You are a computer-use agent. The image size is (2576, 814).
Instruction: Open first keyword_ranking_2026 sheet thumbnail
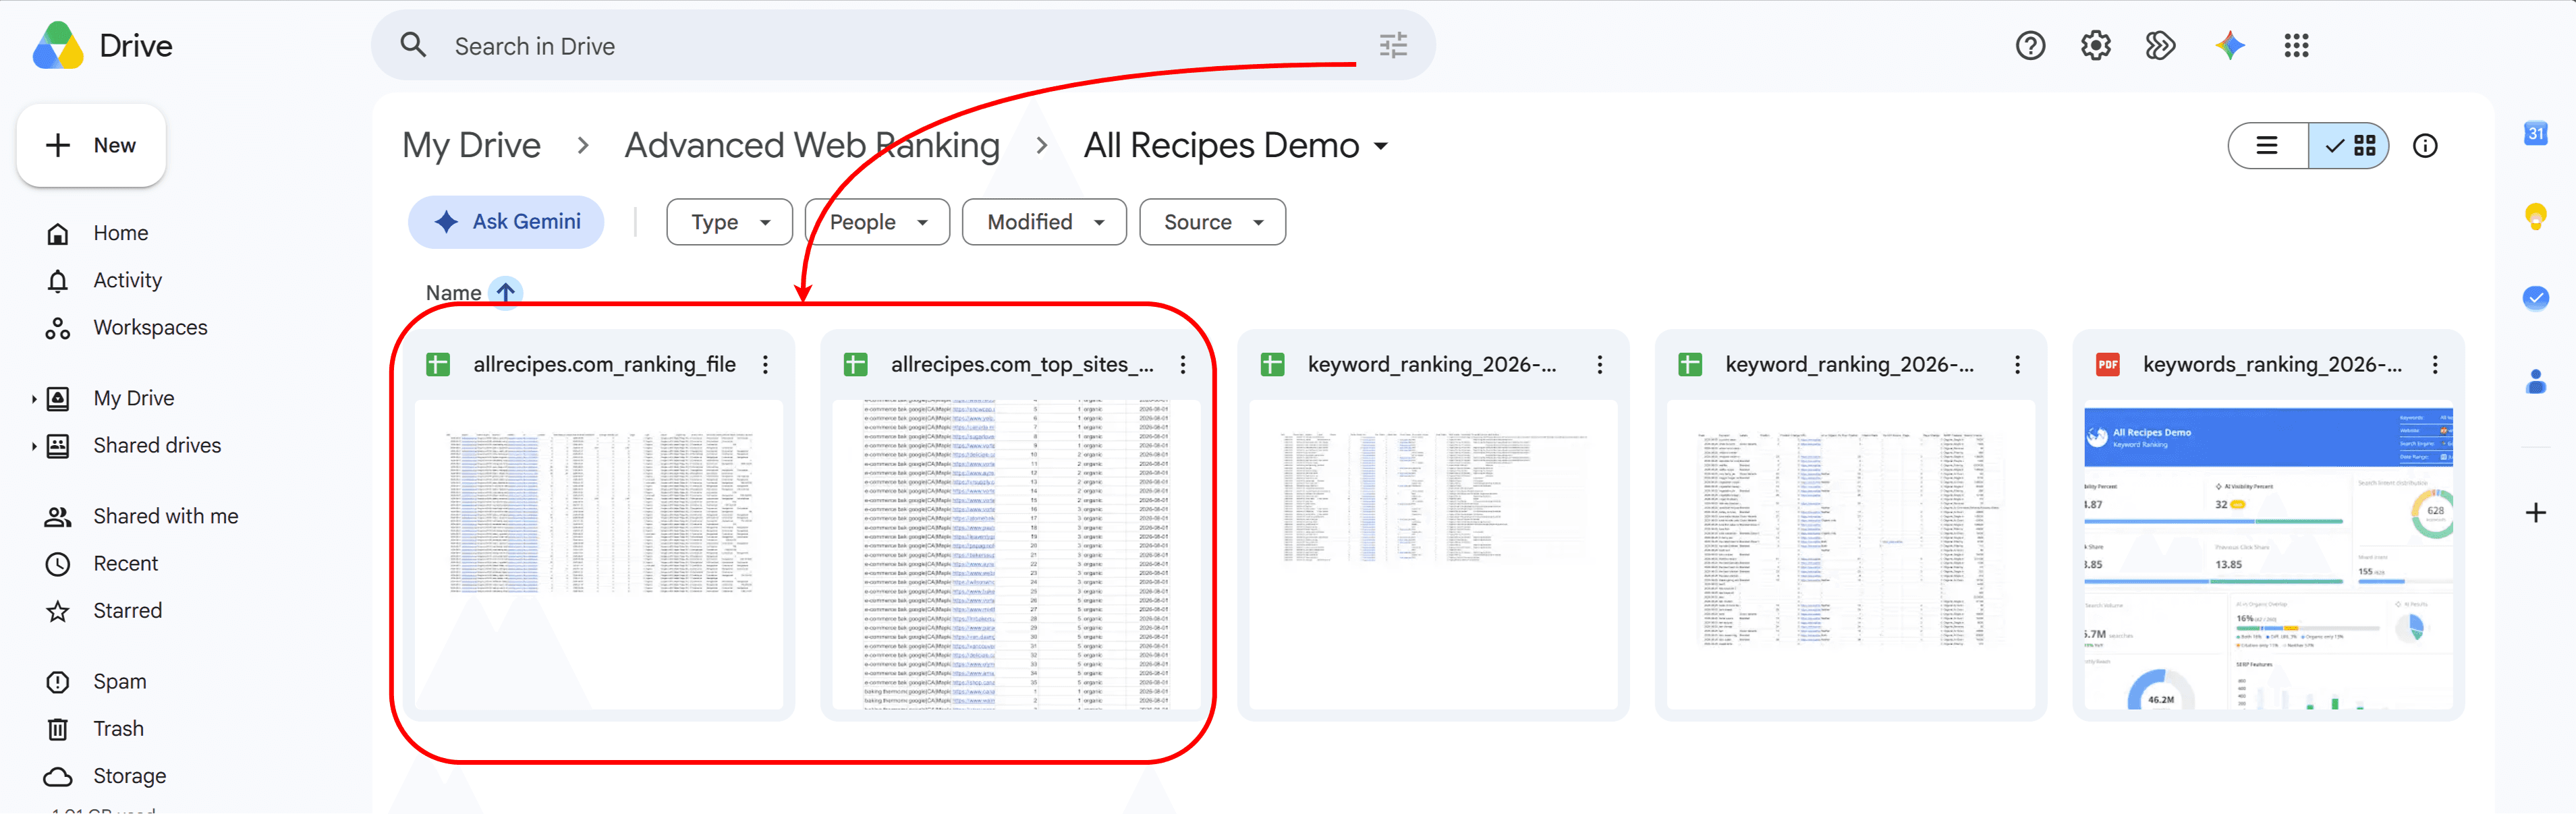[x=1433, y=555]
